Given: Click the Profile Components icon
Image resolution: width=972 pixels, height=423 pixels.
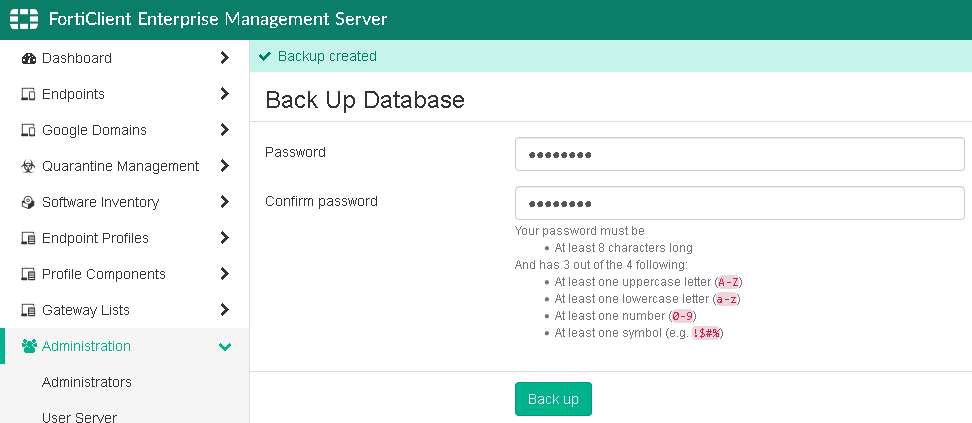Looking at the screenshot, I should (29, 275).
